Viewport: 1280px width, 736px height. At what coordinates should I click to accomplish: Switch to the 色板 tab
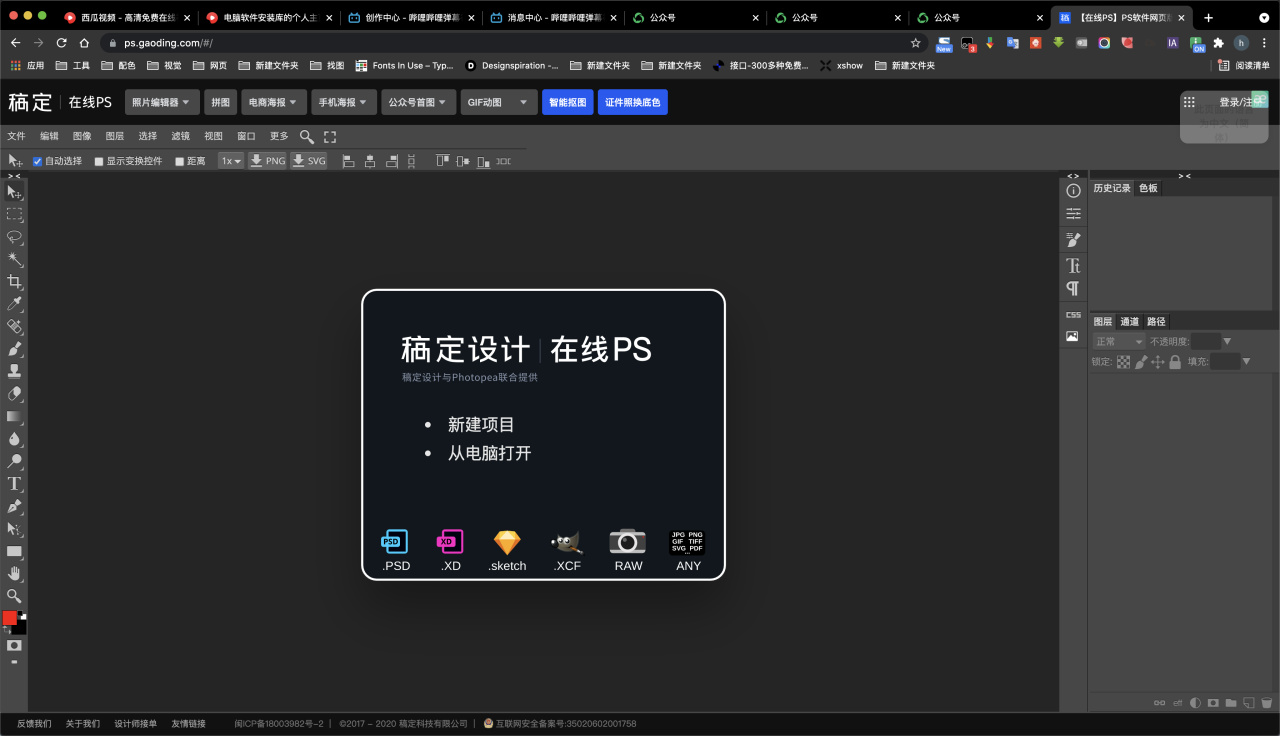(x=1148, y=188)
